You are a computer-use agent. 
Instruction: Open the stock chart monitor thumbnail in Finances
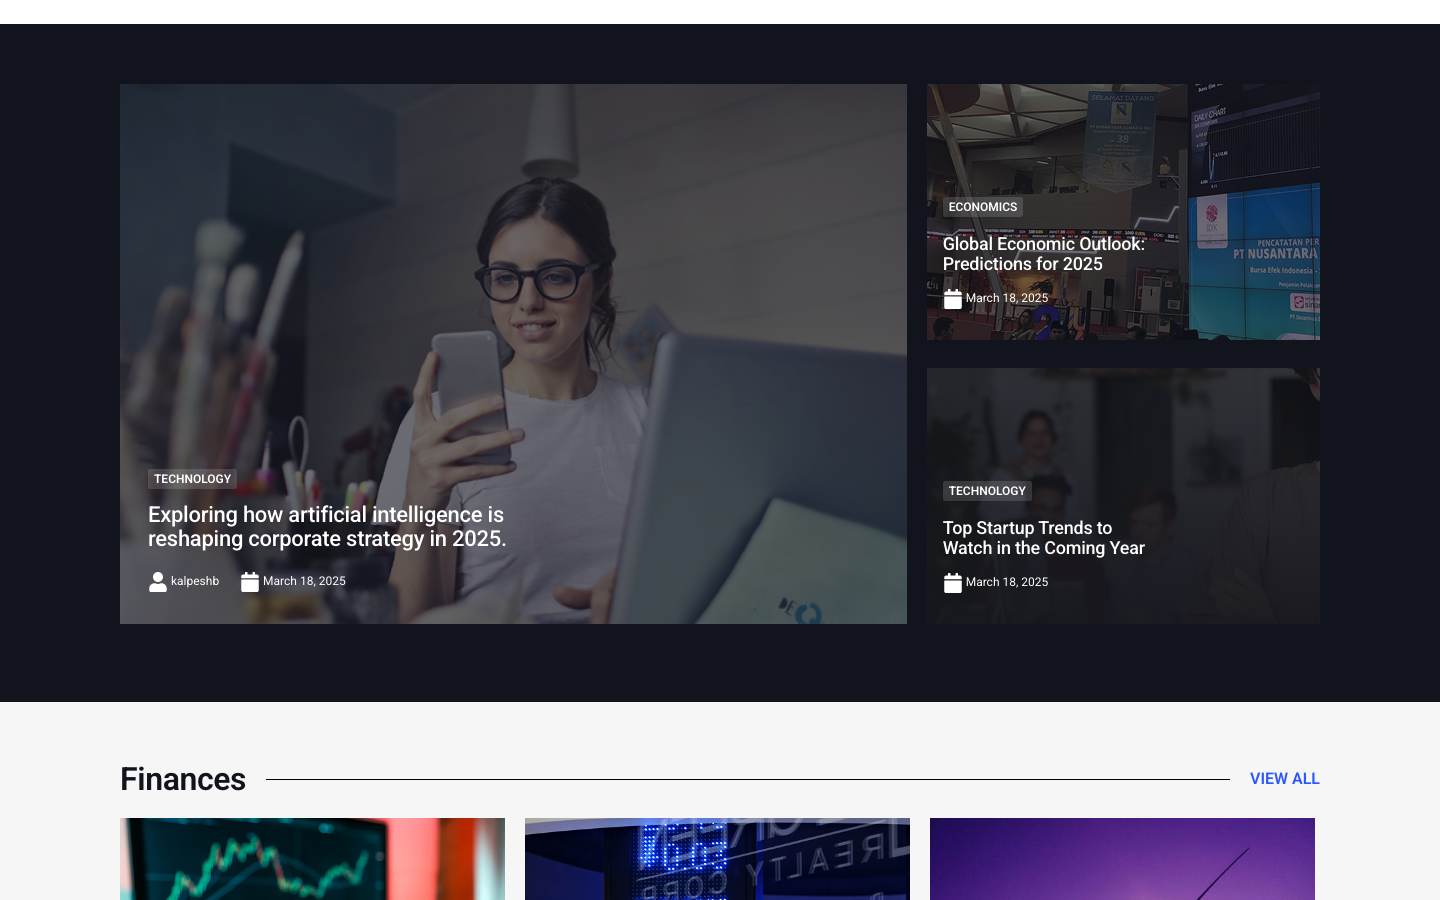pos(312,859)
